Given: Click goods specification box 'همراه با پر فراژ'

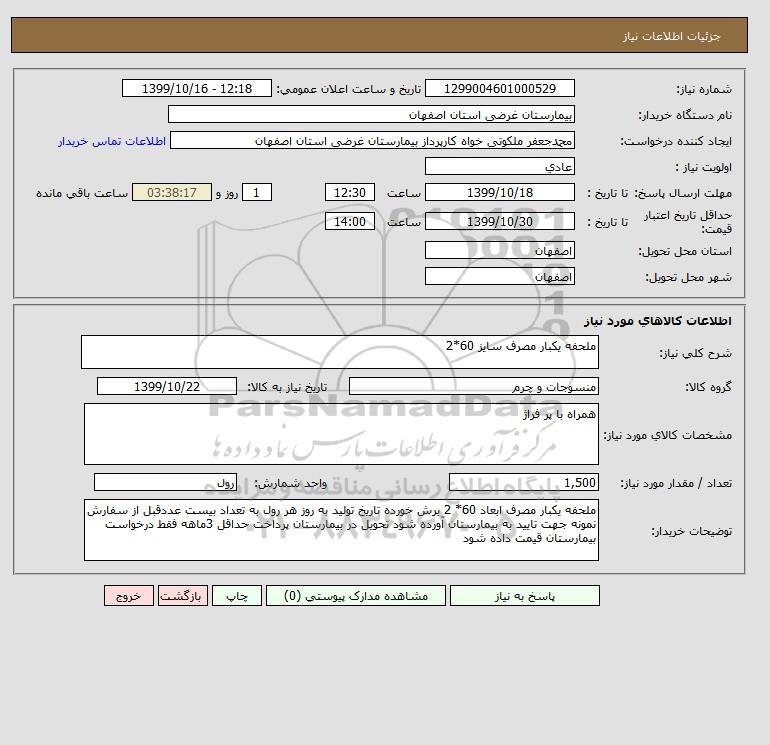Looking at the screenshot, I should (x=341, y=434).
